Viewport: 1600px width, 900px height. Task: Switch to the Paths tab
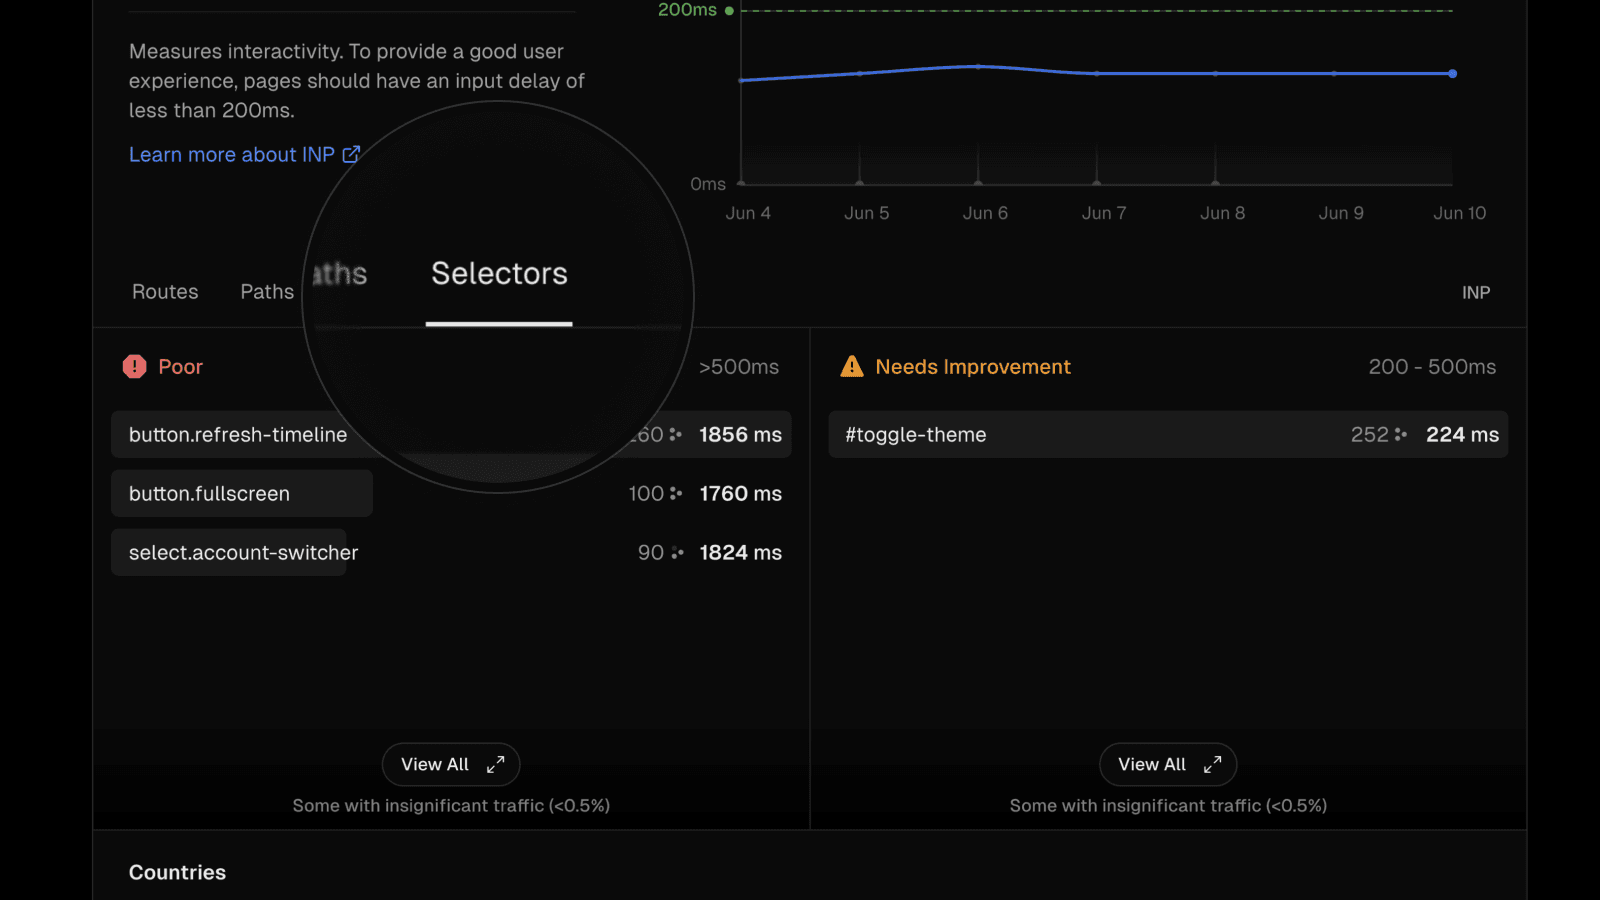pyautogui.click(x=266, y=292)
